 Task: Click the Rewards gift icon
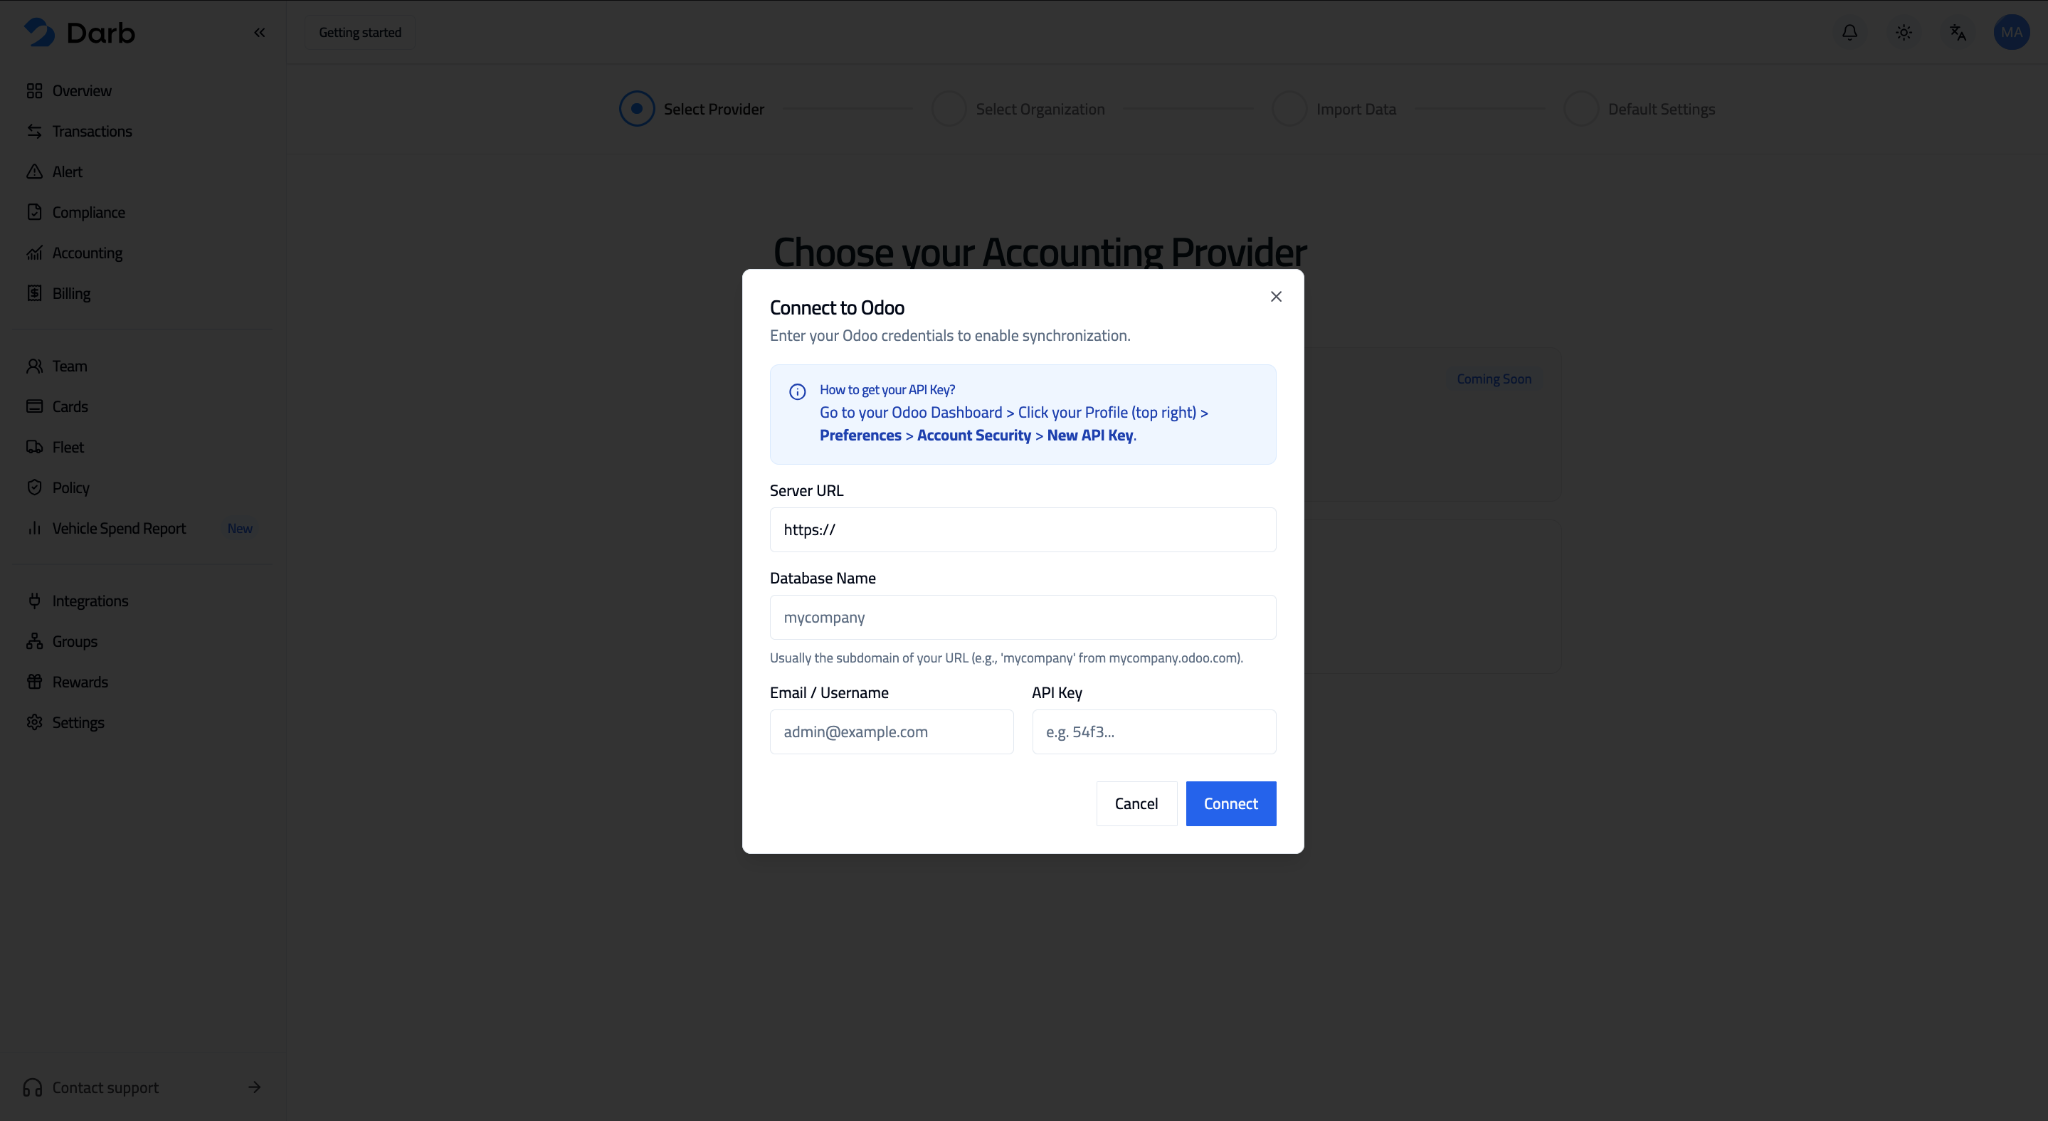coord(35,682)
